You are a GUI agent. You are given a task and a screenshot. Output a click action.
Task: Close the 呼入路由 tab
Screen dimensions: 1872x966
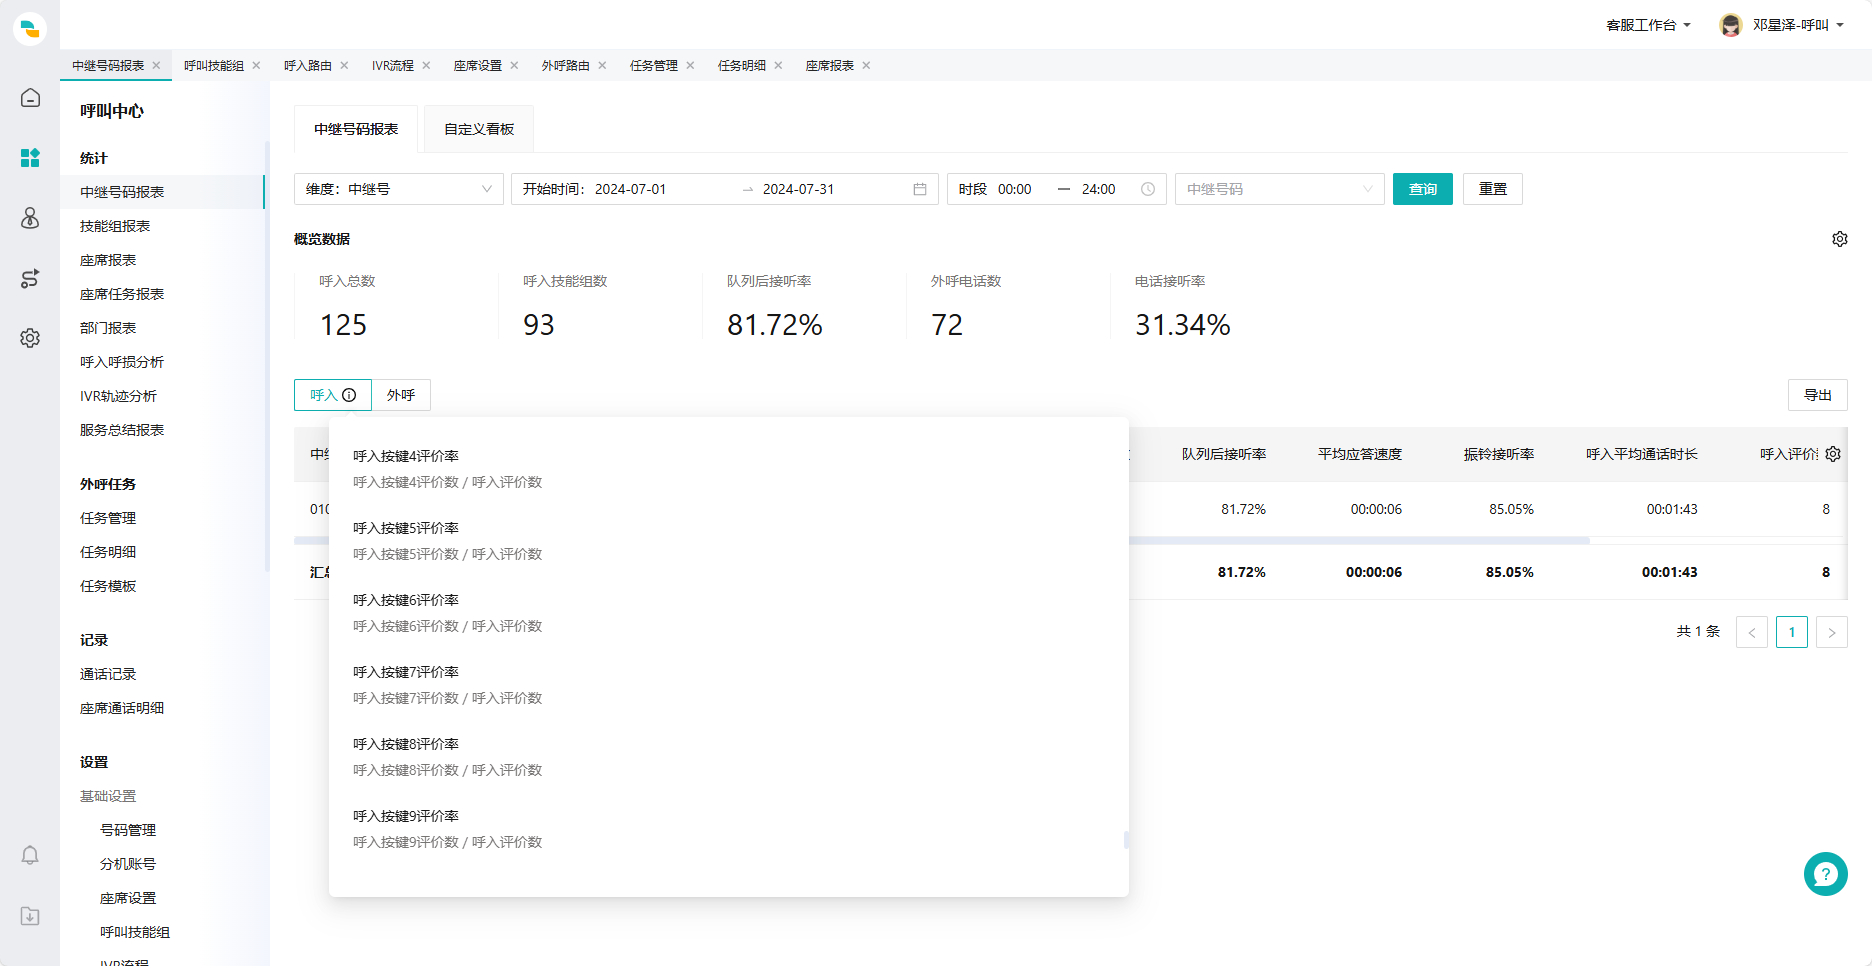coord(344,65)
